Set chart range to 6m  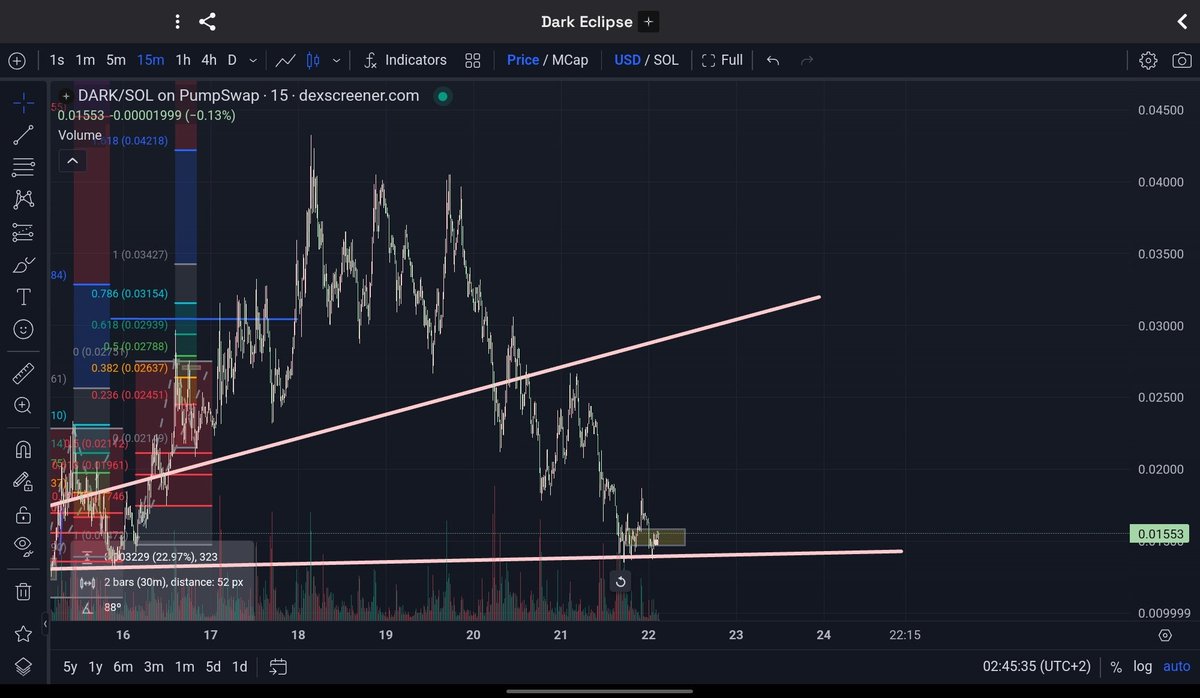[123, 666]
